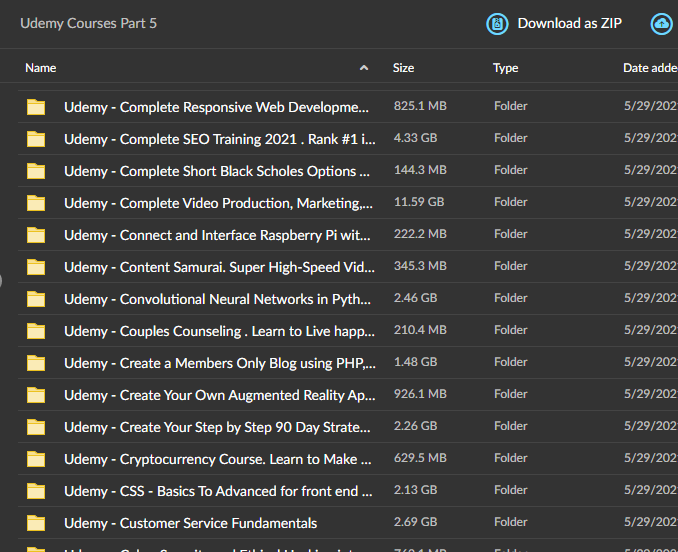678x552 pixels.
Task: Toggle the sort arrow beside the Name column
Action: tap(364, 68)
